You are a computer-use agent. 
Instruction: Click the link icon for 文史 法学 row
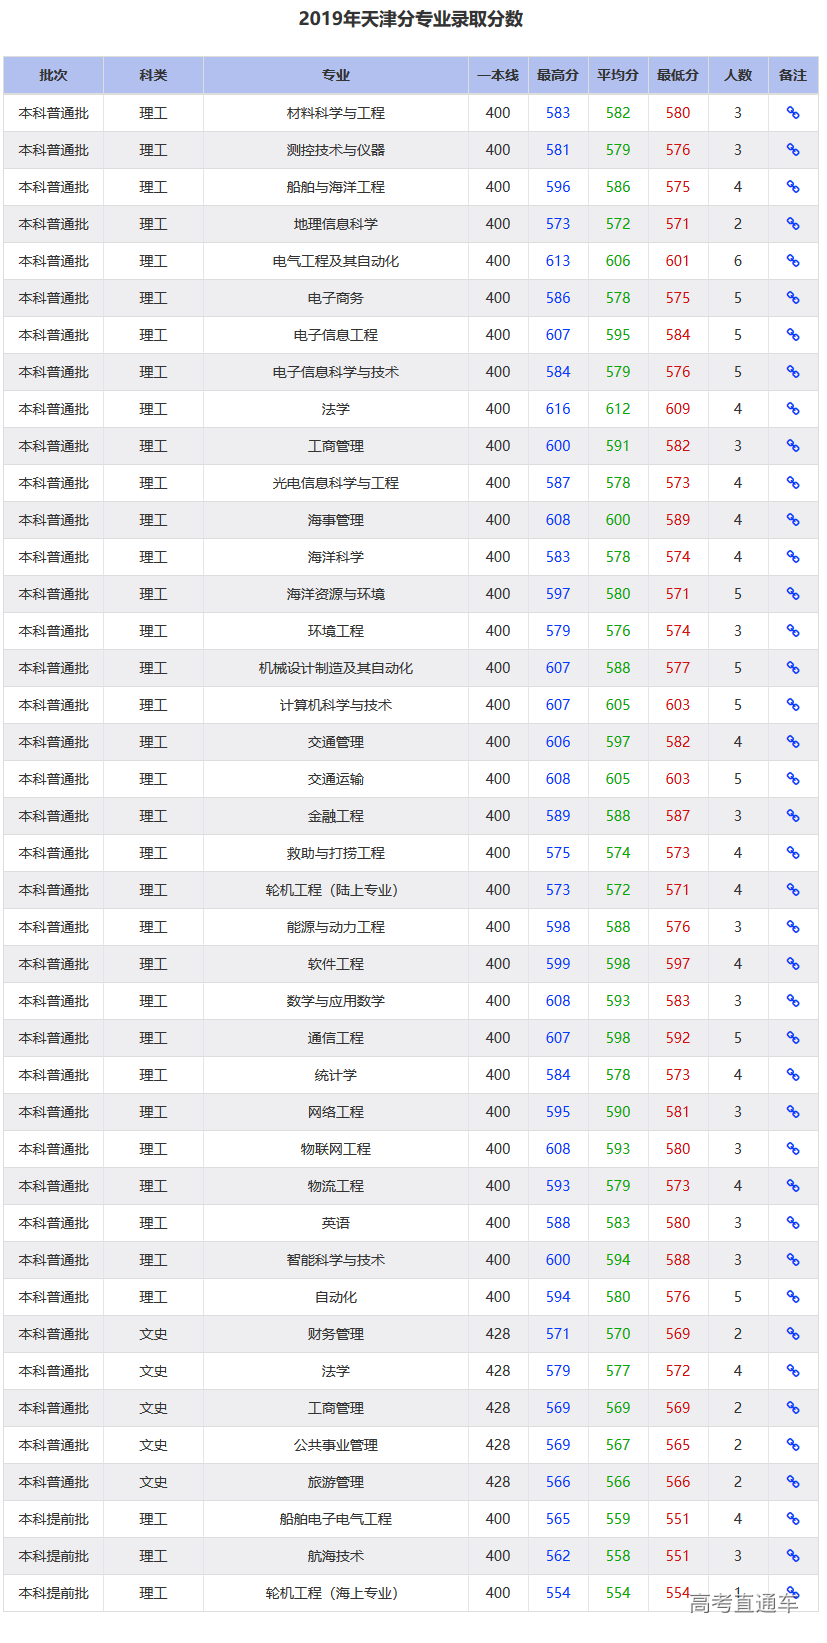pyautogui.click(x=792, y=1371)
